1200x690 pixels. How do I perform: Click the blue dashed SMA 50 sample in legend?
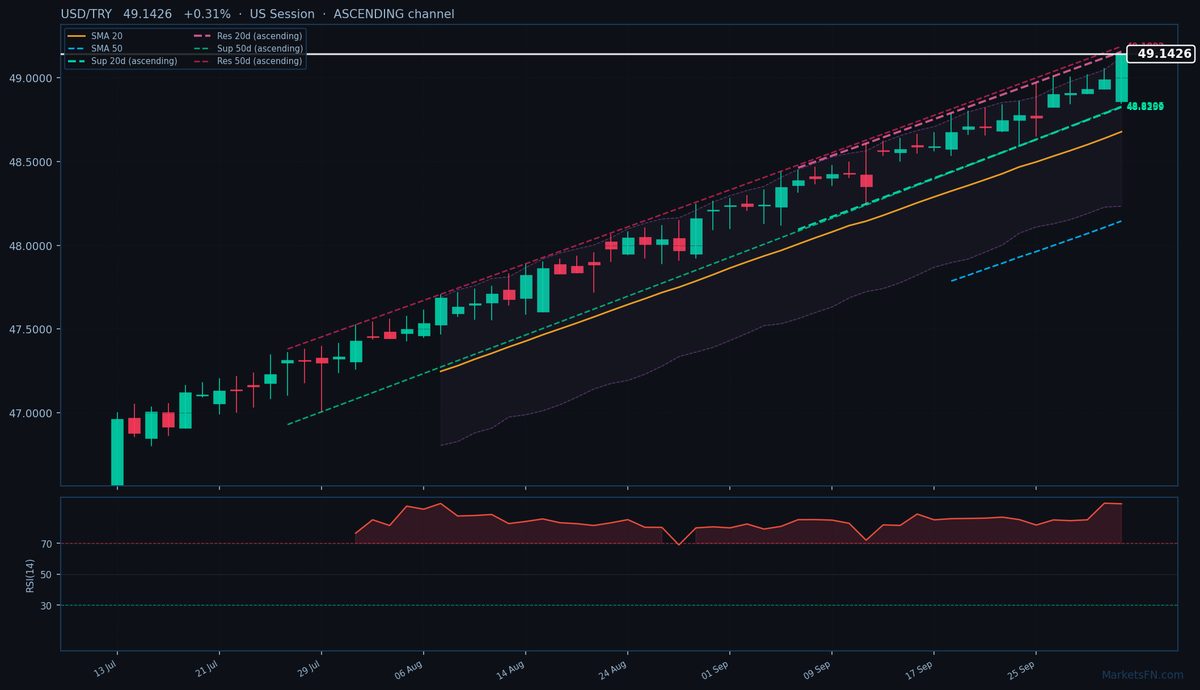click(76, 48)
